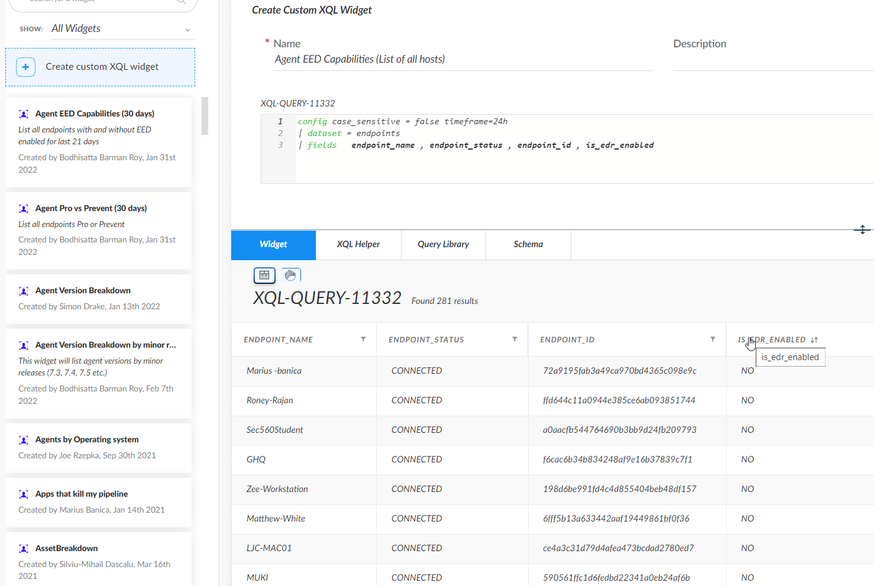Viewport: 874px width, 586px height.
Task: Select Agent Version Breakdown widget card
Action: [x=98, y=298]
